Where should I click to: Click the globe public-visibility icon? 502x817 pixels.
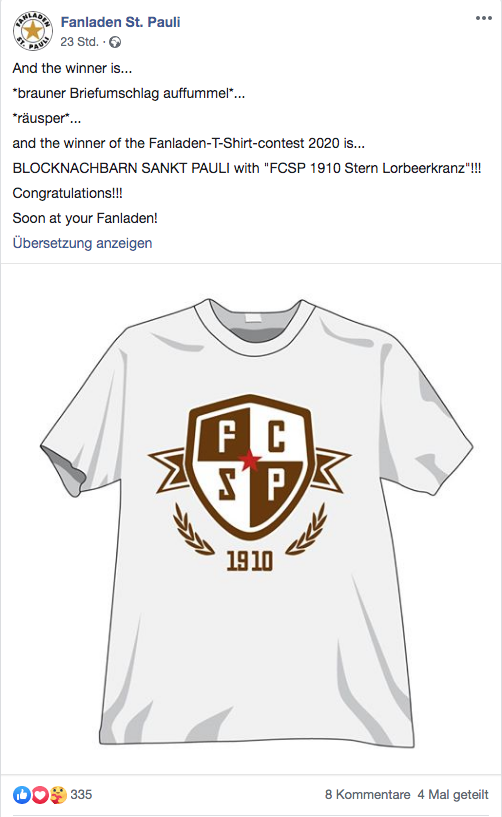click(x=115, y=42)
